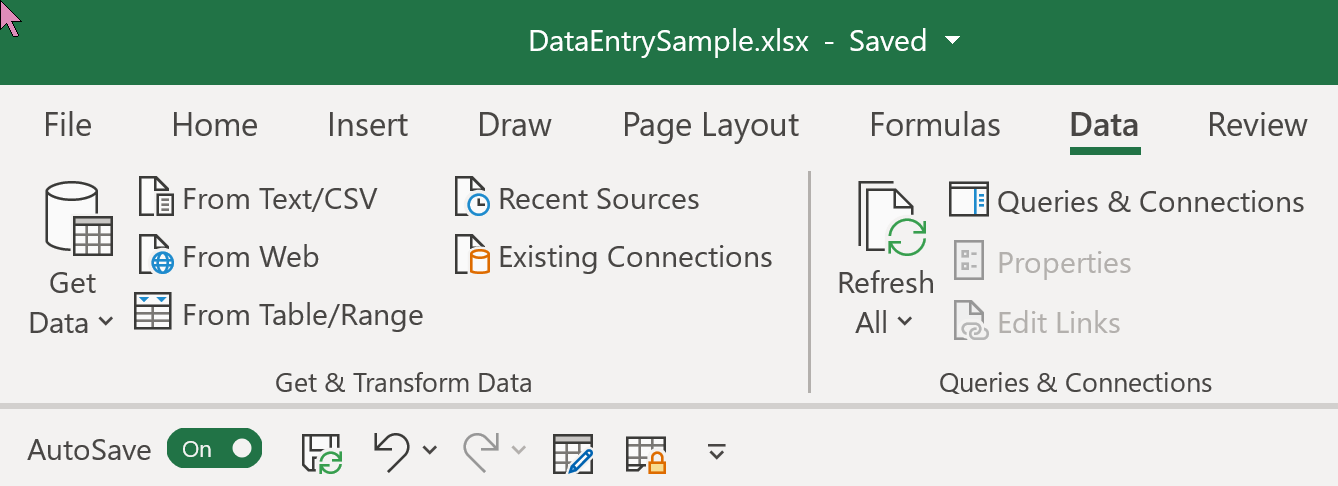The width and height of the screenshot is (1338, 486).
Task: Open Recent Sources
Action: pos(577,199)
